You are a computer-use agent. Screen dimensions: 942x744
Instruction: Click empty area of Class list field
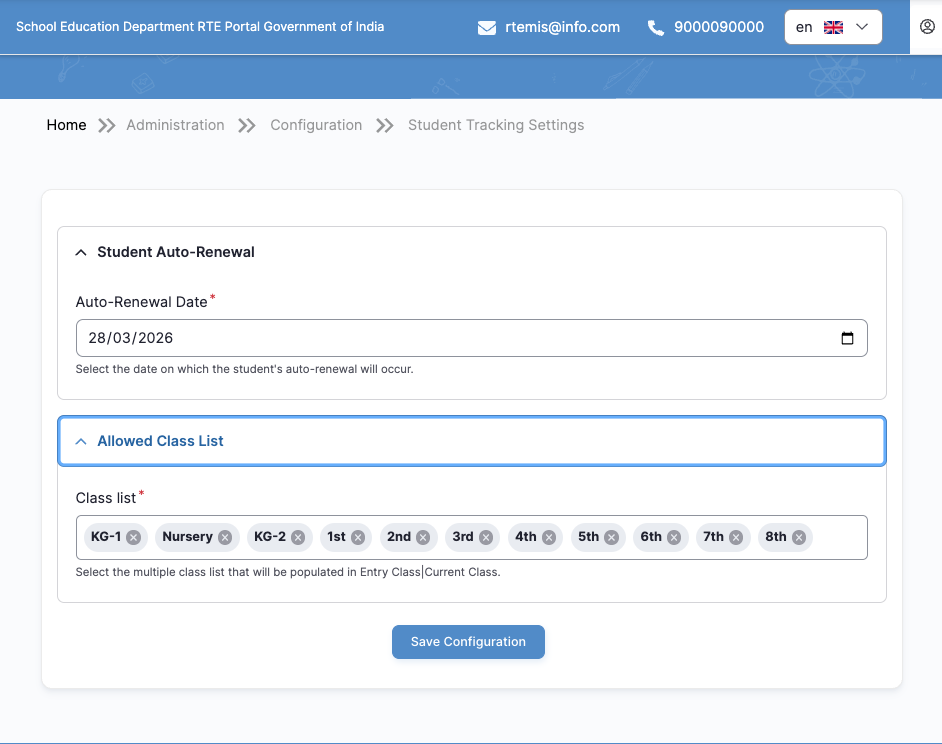point(838,537)
